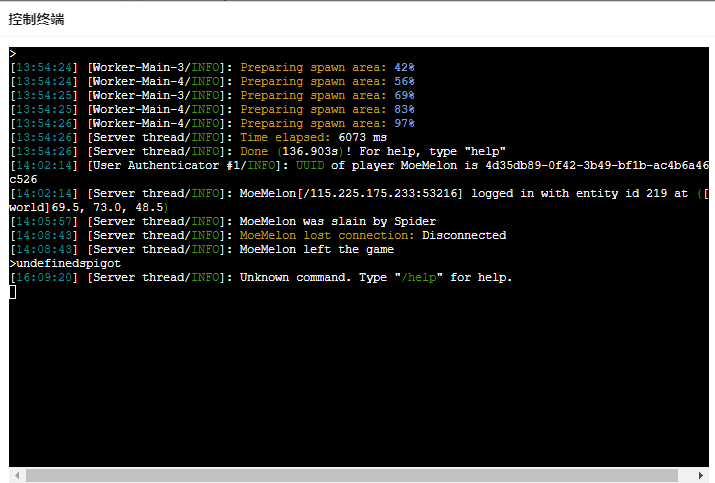Image resolution: width=715 pixels, height=483 pixels.
Task: Click the 'Unknown command' log line
Action: click(x=261, y=278)
